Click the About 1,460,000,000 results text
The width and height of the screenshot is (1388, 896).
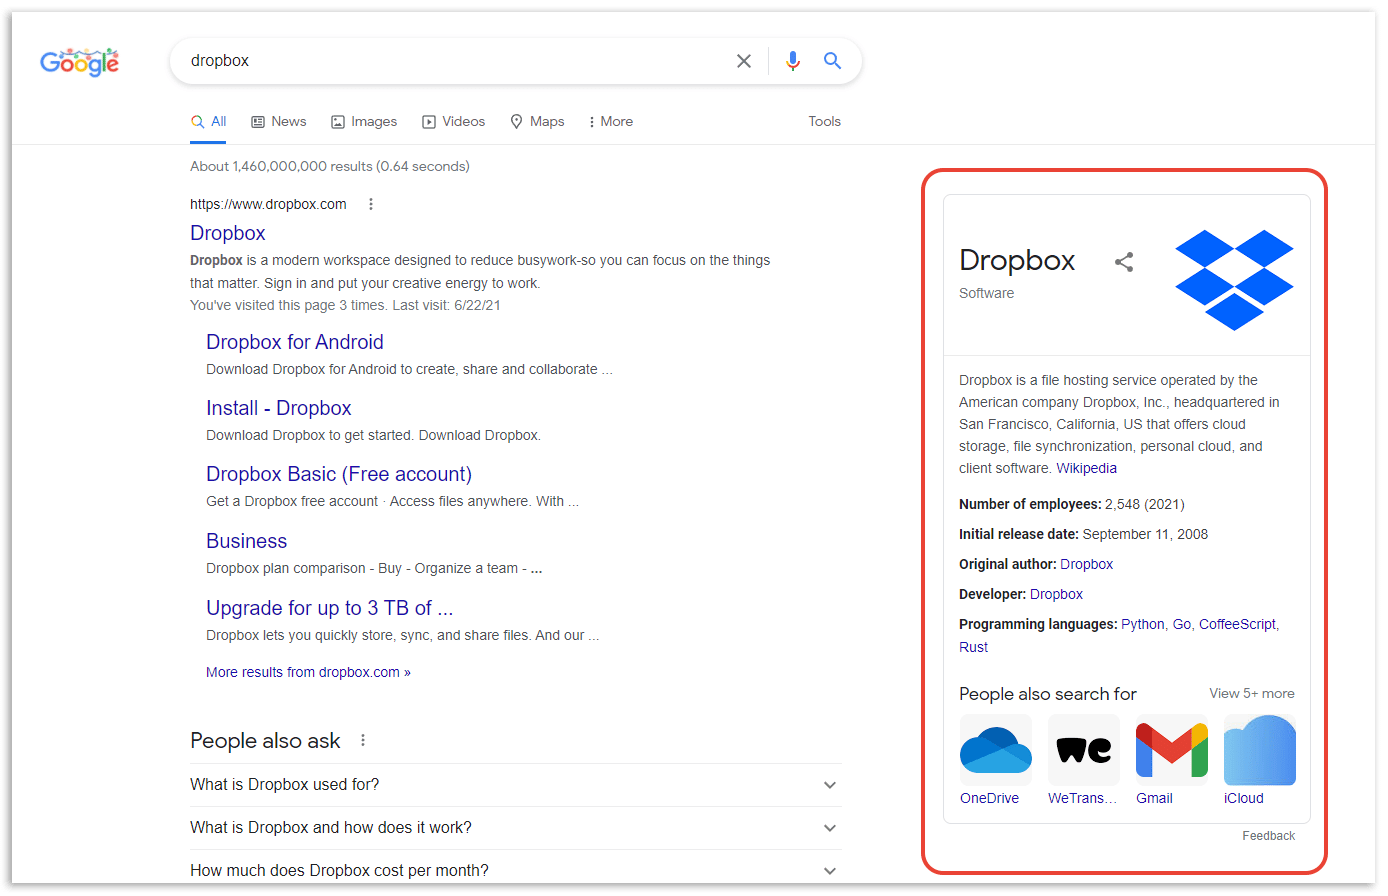click(x=330, y=166)
